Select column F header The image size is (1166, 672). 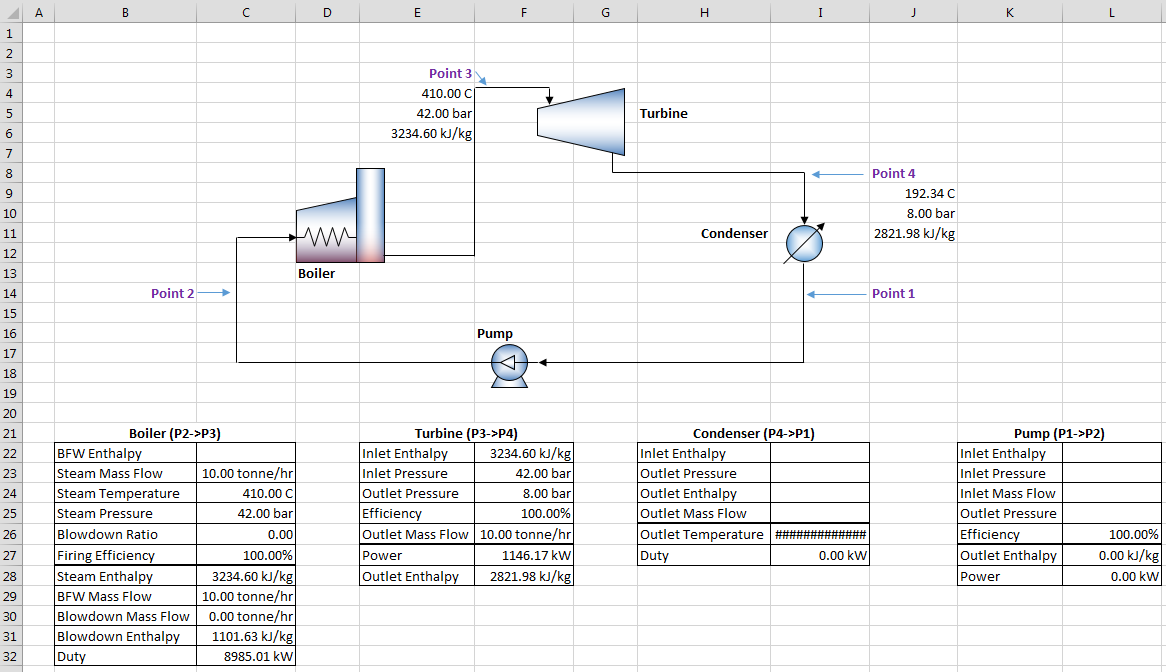coord(524,12)
